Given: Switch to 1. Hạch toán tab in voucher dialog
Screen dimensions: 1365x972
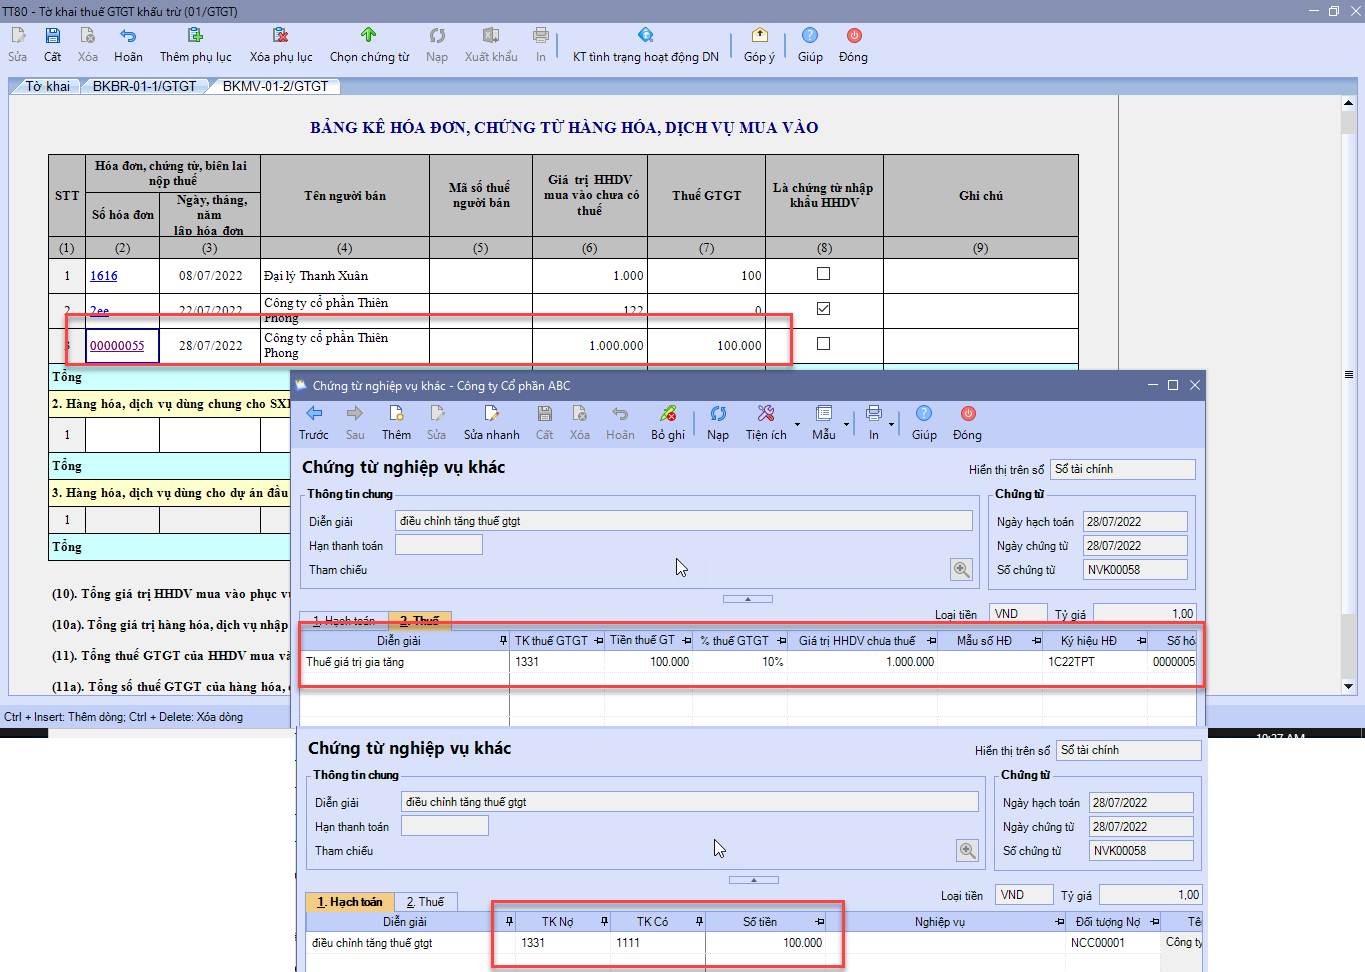Looking at the screenshot, I should coord(343,621).
